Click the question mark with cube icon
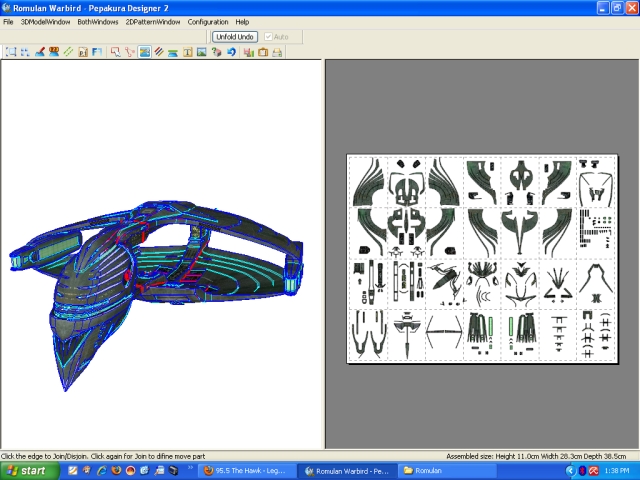The width and height of the screenshot is (640, 480). click(x=216, y=52)
